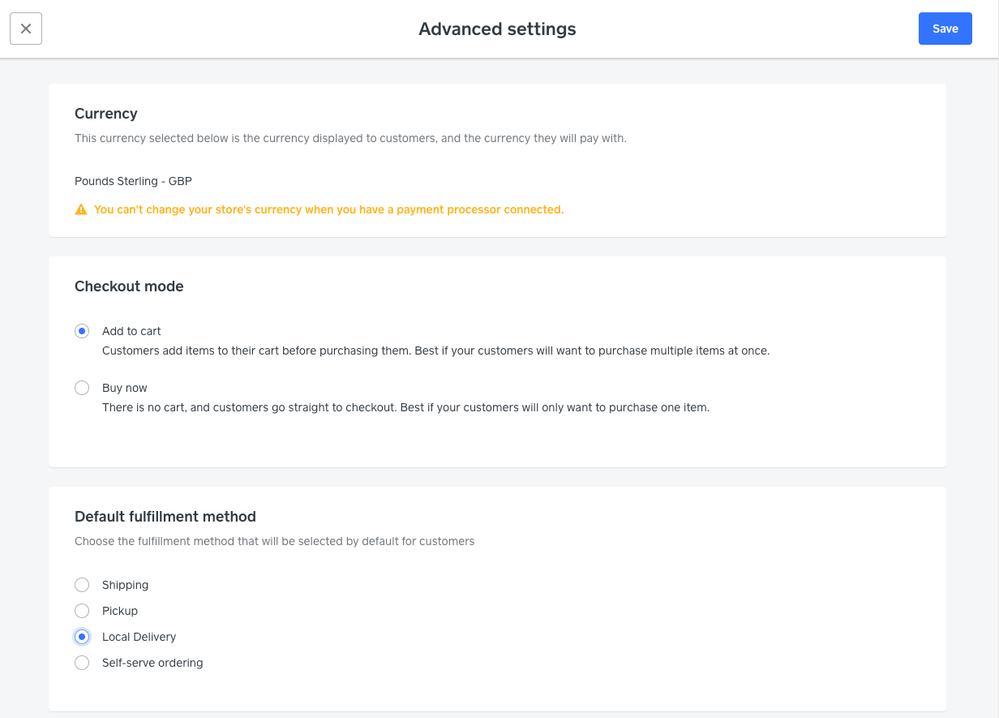Enable the Self-serve ordering radio option

pyautogui.click(x=82, y=663)
